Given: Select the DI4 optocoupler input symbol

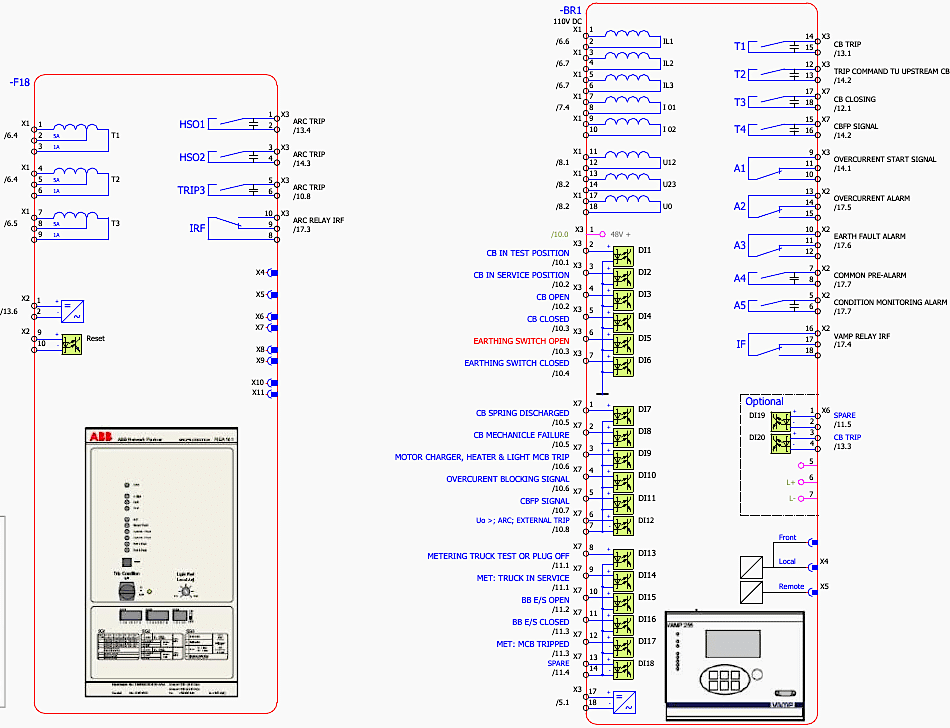Looking at the screenshot, I should tap(623, 322).
